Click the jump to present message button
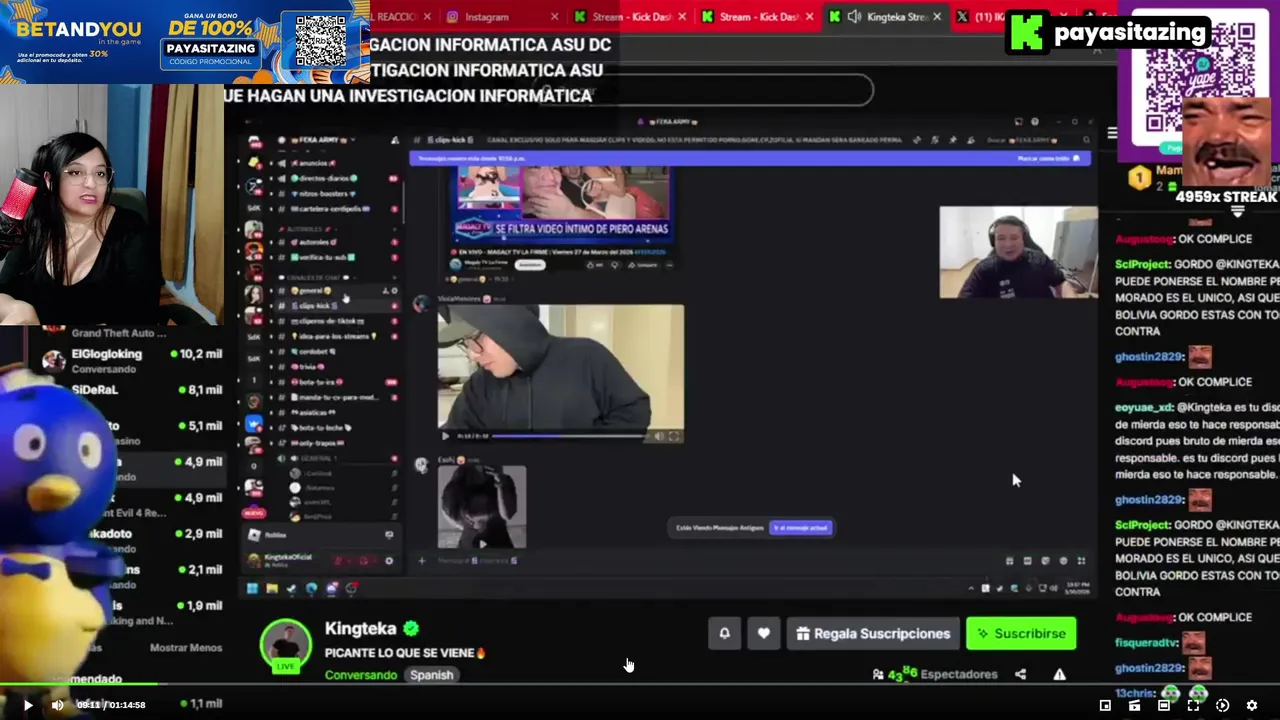This screenshot has height=720, width=1280. 800,527
